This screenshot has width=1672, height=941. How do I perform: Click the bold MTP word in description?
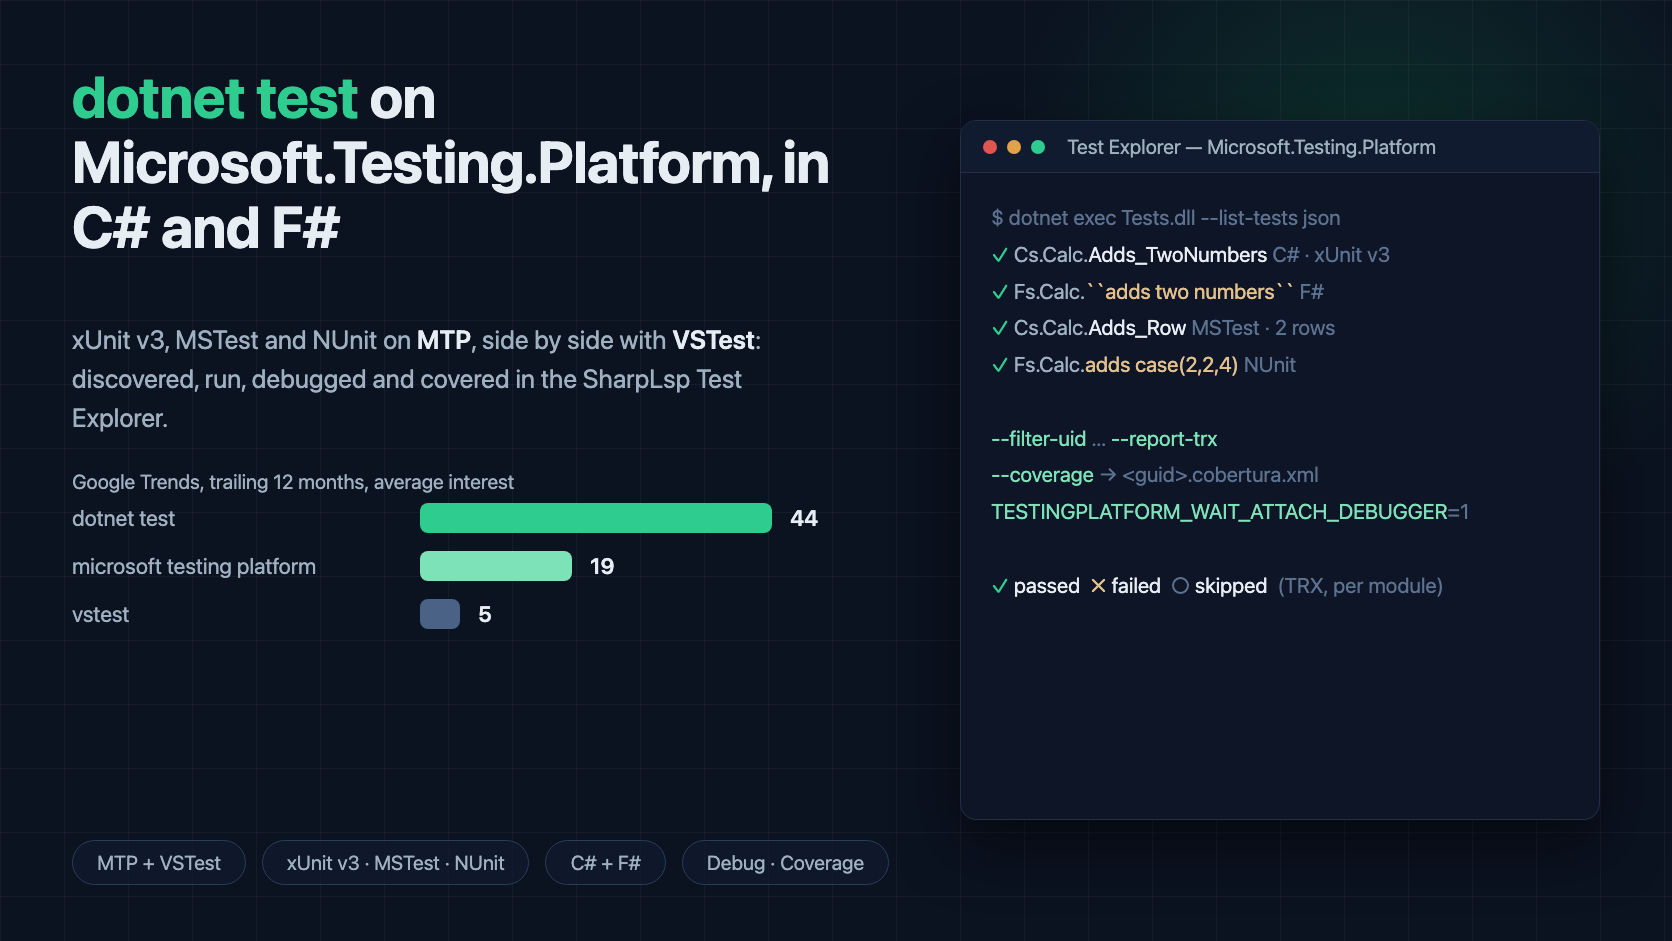[444, 340]
